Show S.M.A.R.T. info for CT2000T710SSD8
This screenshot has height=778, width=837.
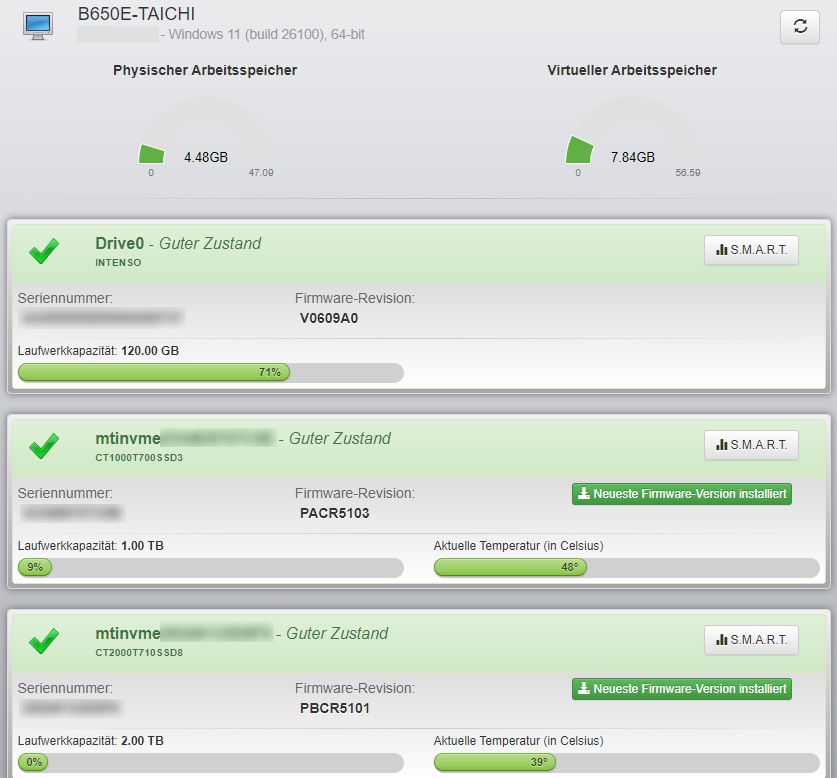click(751, 640)
